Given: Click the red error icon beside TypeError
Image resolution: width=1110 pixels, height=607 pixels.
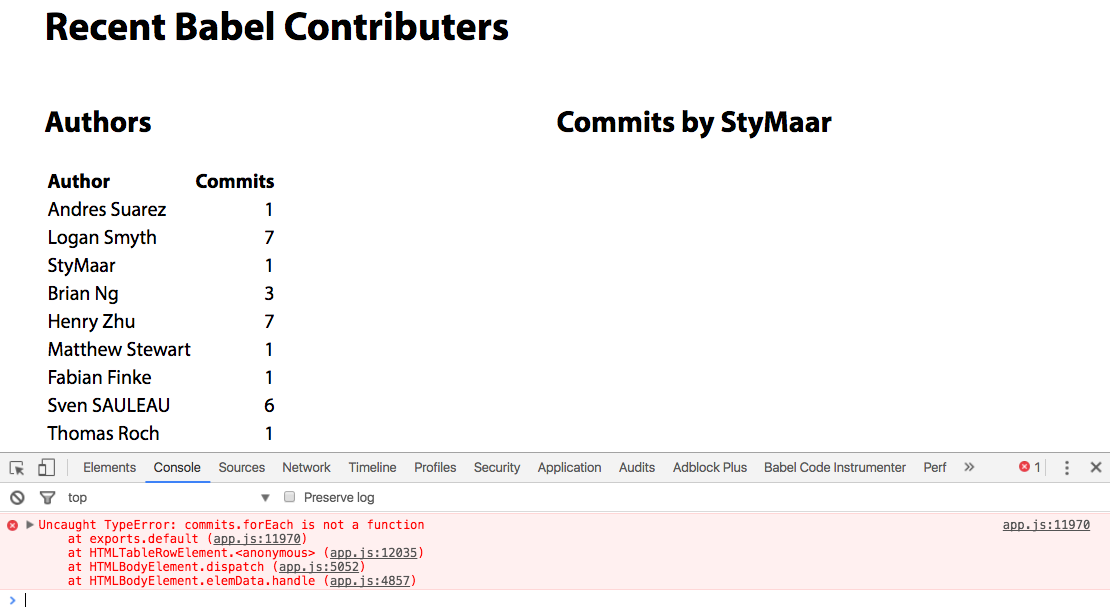Looking at the screenshot, I should [13, 526].
